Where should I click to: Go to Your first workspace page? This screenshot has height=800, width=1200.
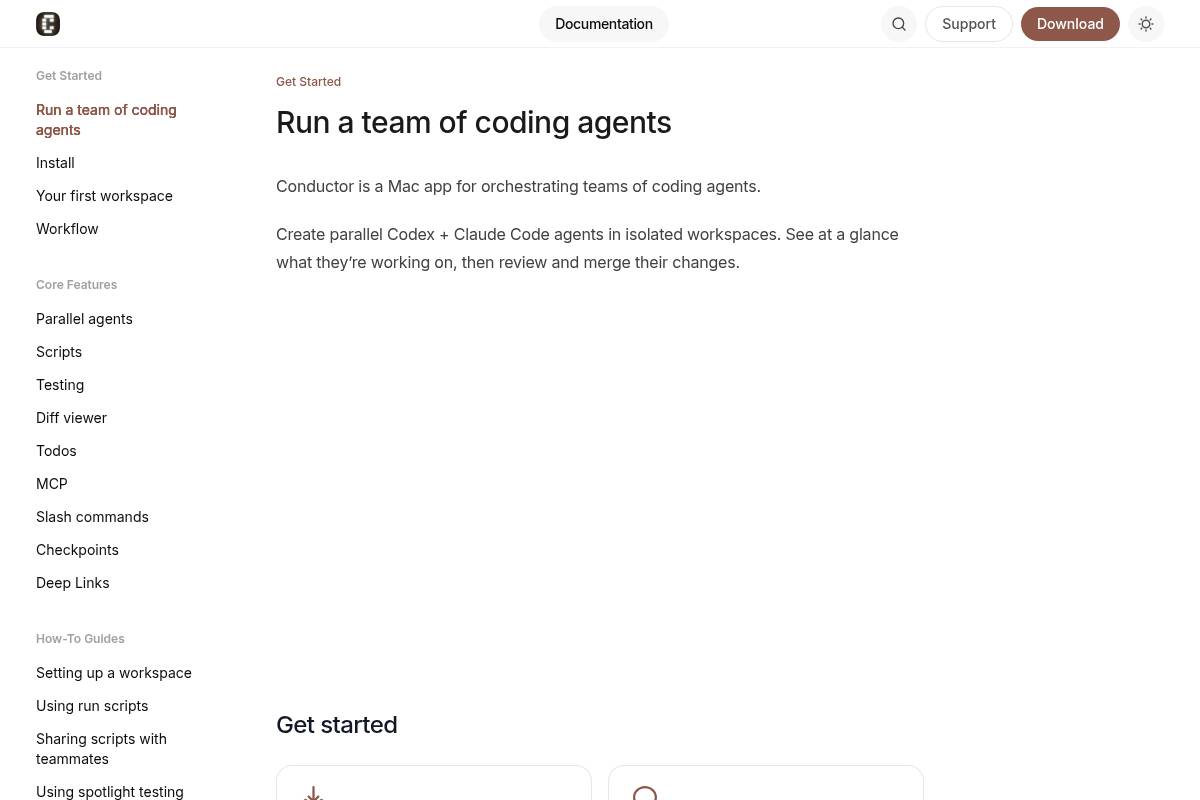tap(104, 196)
